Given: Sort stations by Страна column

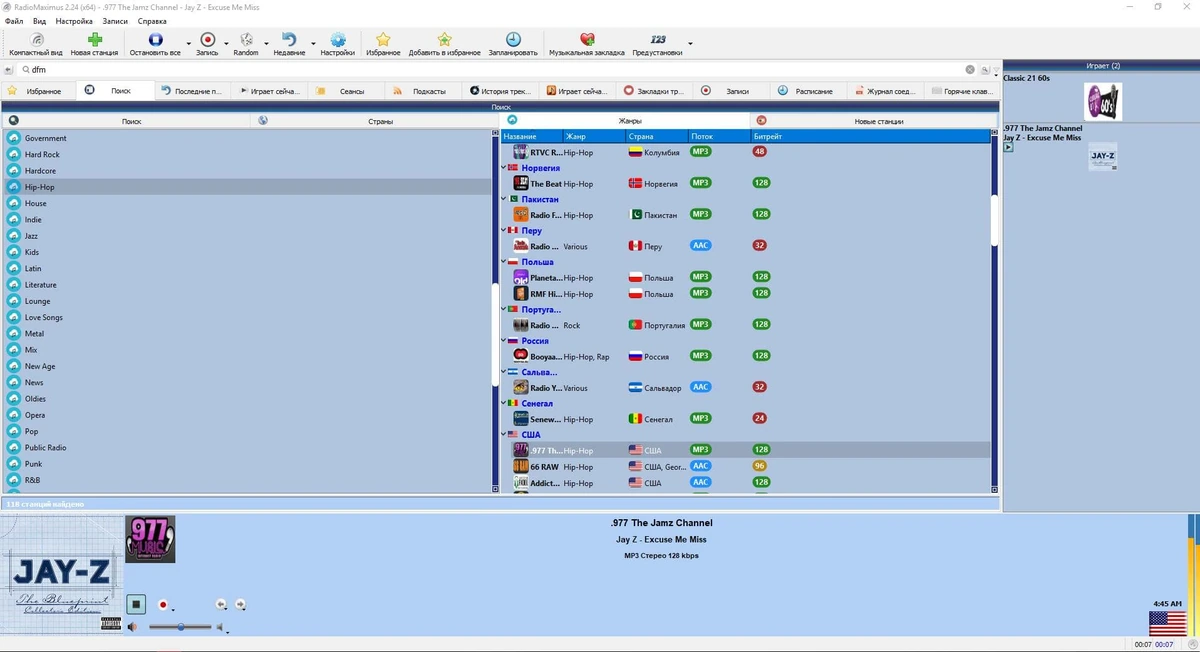Looking at the screenshot, I should click(656, 136).
